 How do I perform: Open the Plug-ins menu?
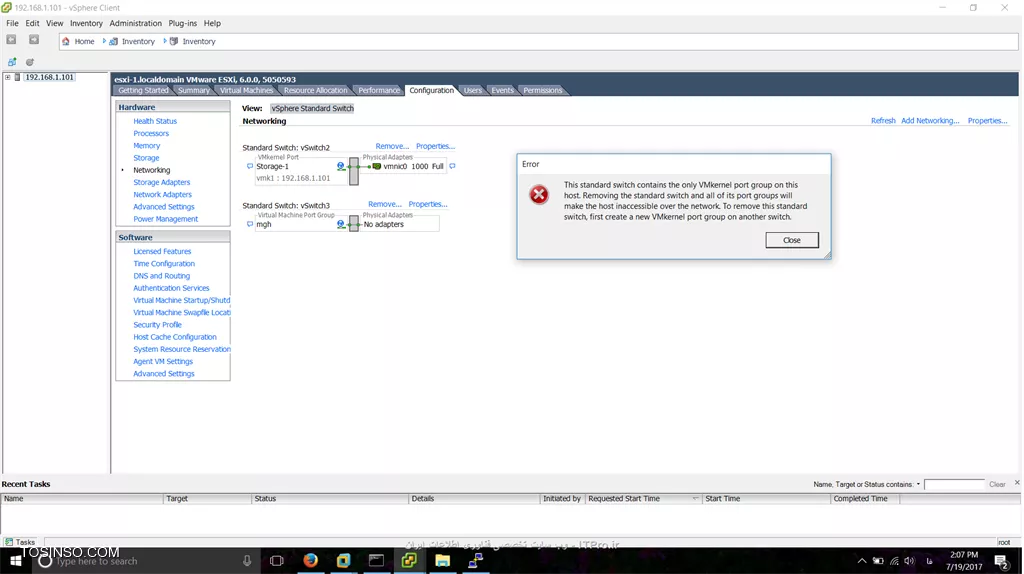[x=182, y=23]
